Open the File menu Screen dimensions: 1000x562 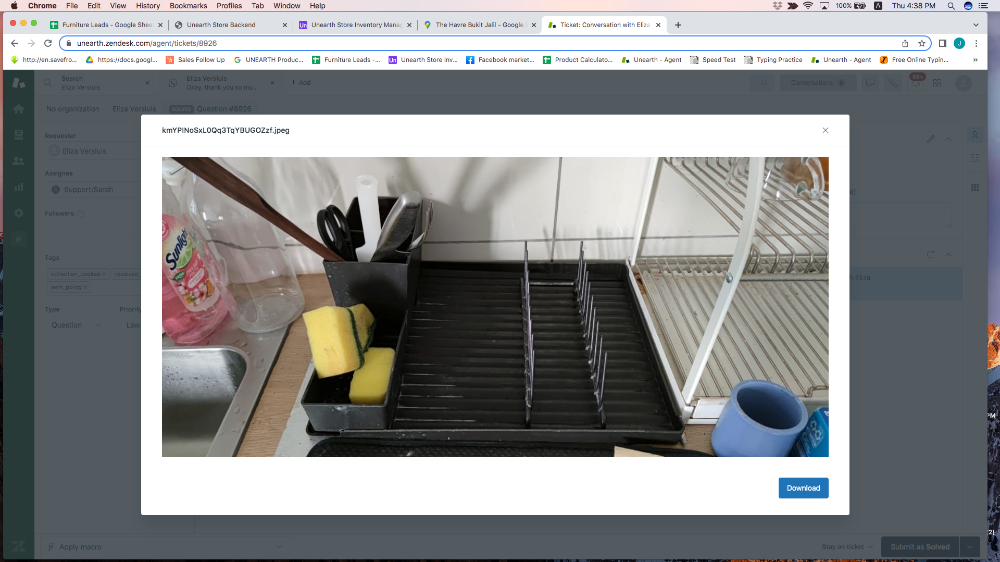(72, 6)
